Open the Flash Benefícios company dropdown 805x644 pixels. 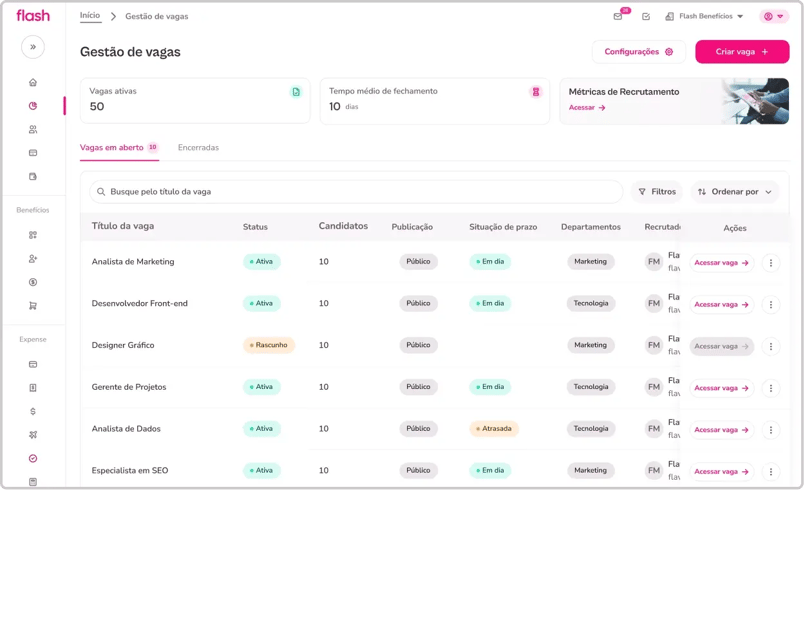pyautogui.click(x=704, y=16)
